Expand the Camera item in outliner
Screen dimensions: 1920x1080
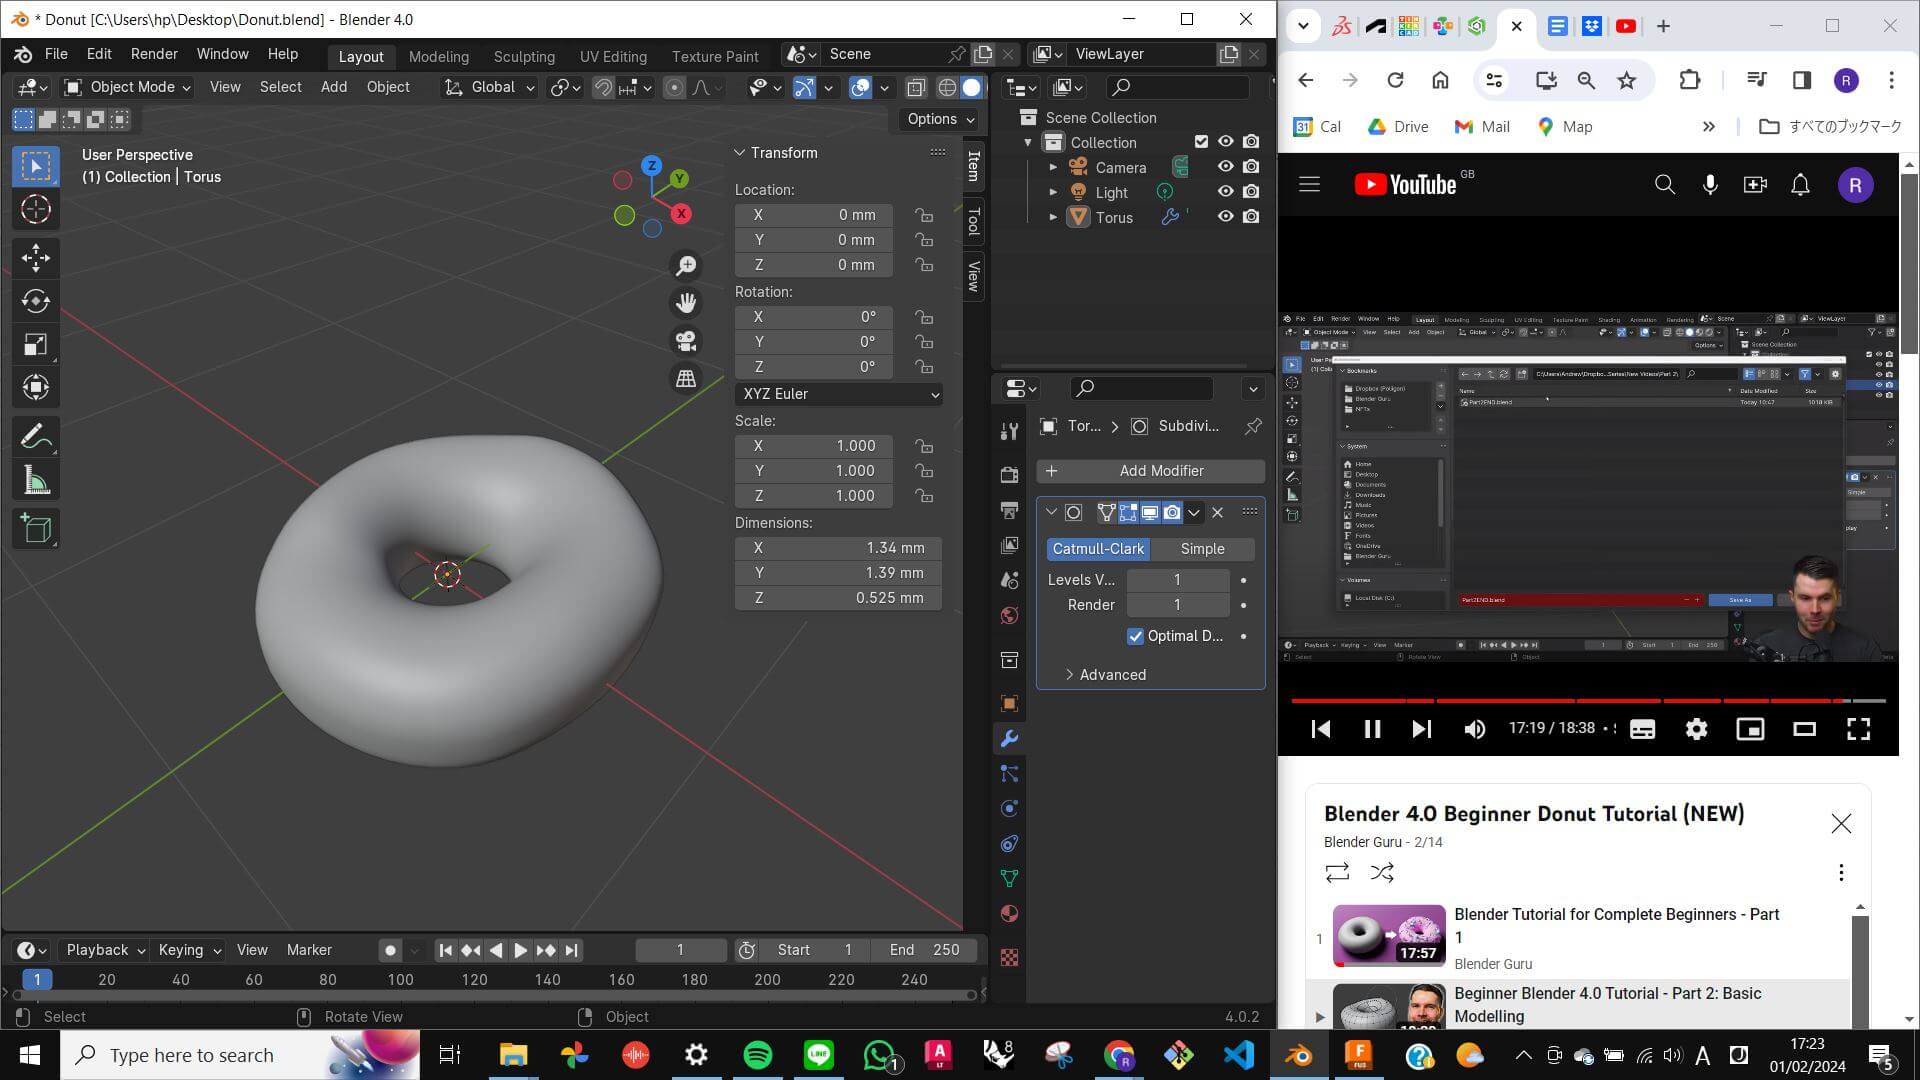click(x=1053, y=167)
